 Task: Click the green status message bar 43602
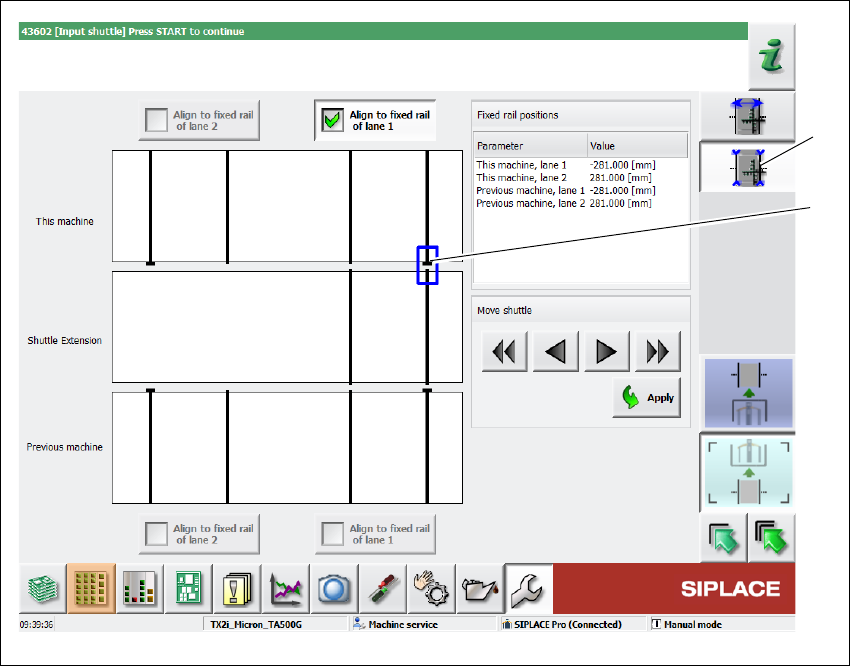click(x=383, y=31)
